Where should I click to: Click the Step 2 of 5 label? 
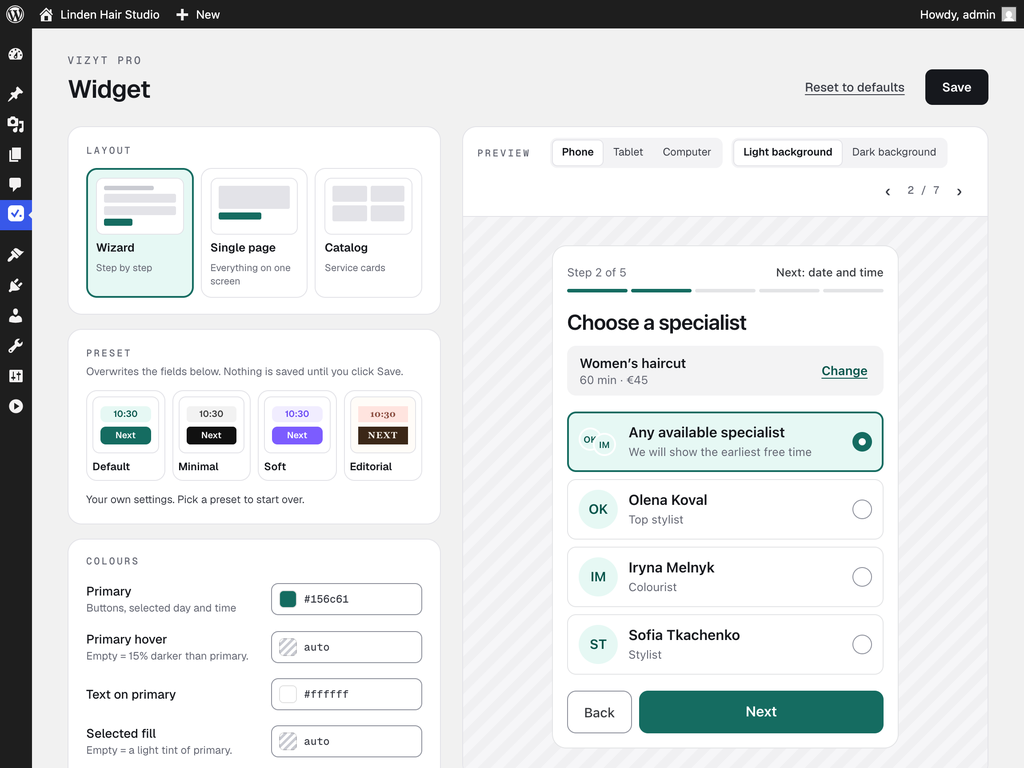(596, 272)
